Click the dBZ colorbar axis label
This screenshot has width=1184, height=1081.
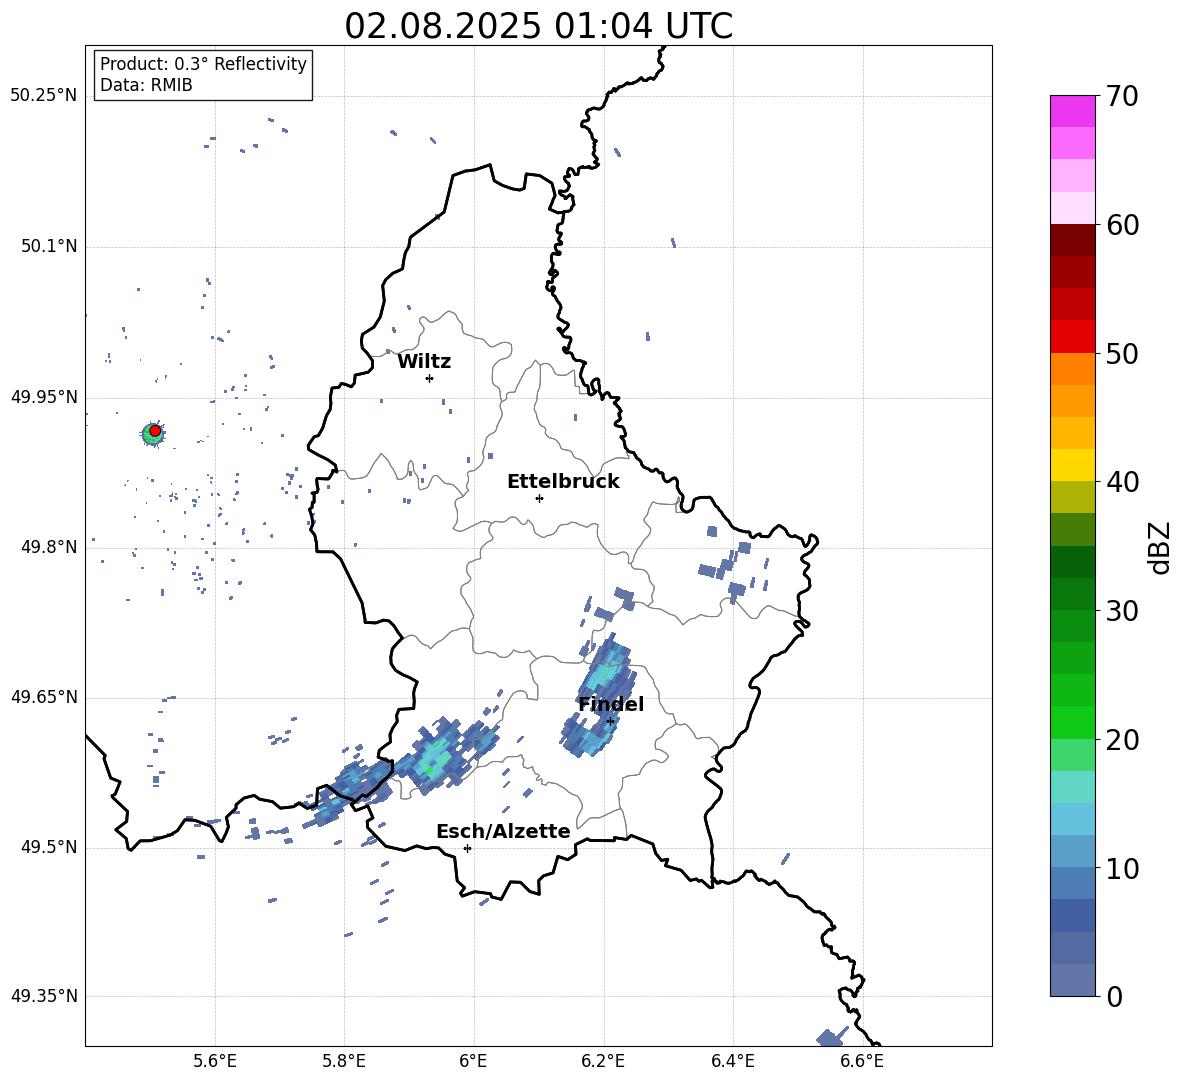click(1161, 547)
